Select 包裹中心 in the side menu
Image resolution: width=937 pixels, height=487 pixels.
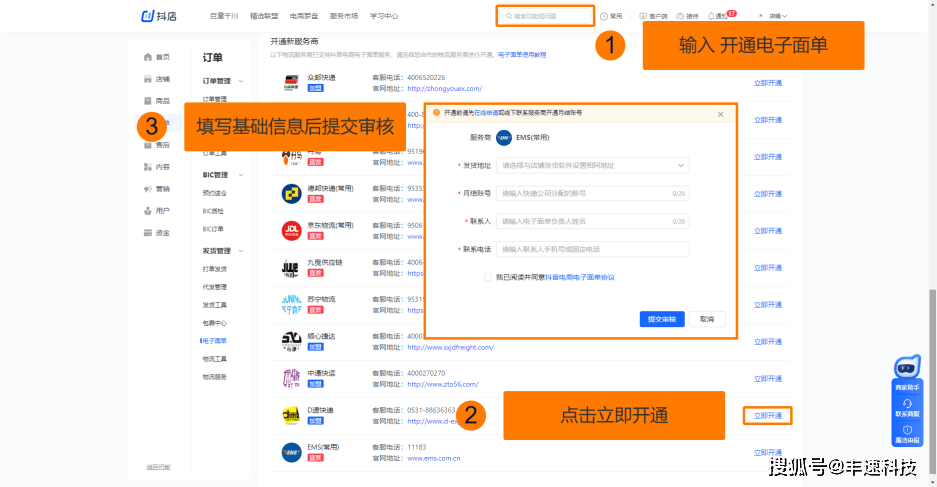tap(215, 323)
